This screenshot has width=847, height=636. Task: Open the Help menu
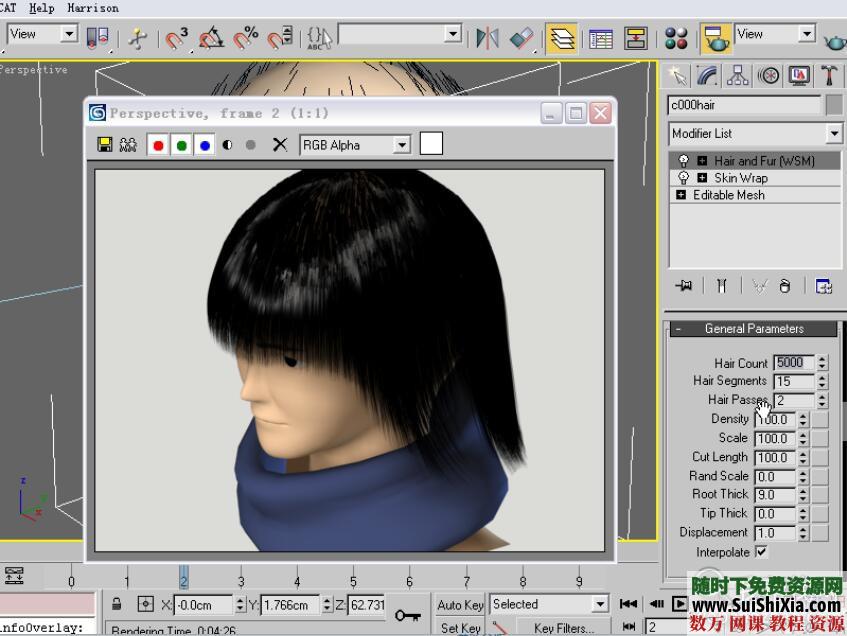(x=41, y=8)
